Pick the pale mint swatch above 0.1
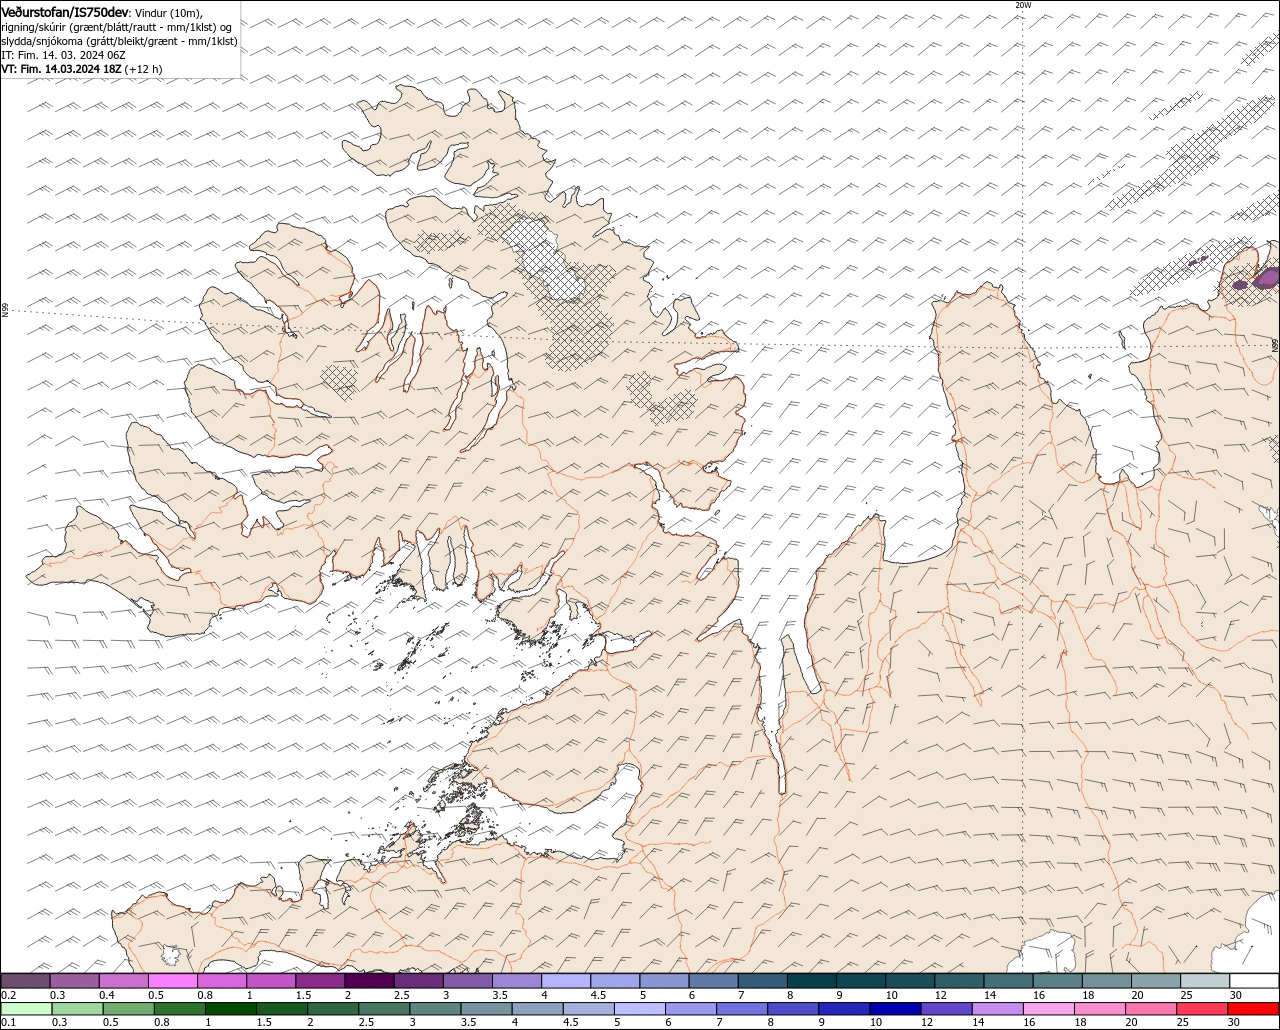This screenshot has width=1280, height=1030. pos(26,1008)
